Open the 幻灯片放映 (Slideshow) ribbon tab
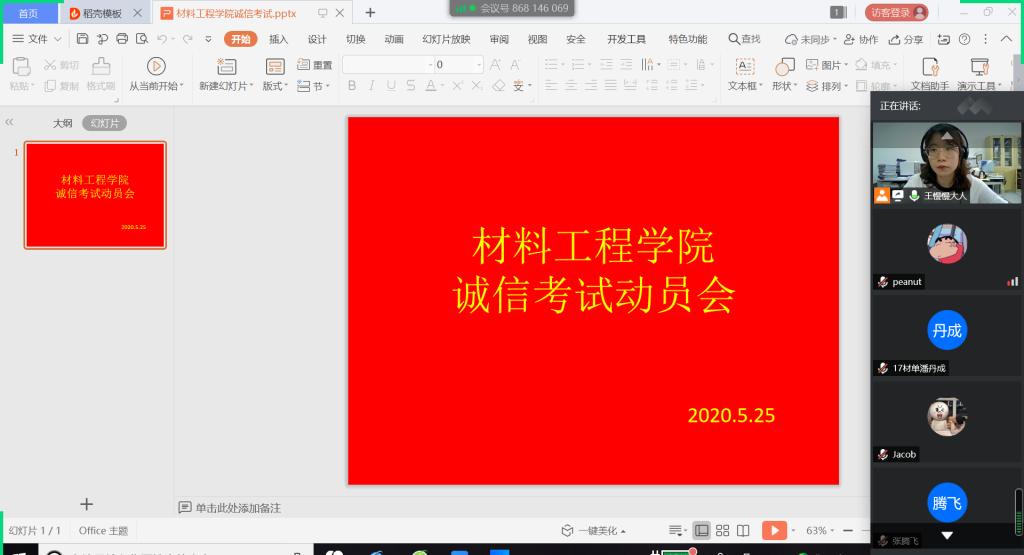This screenshot has height=555, width=1024. coord(446,39)
